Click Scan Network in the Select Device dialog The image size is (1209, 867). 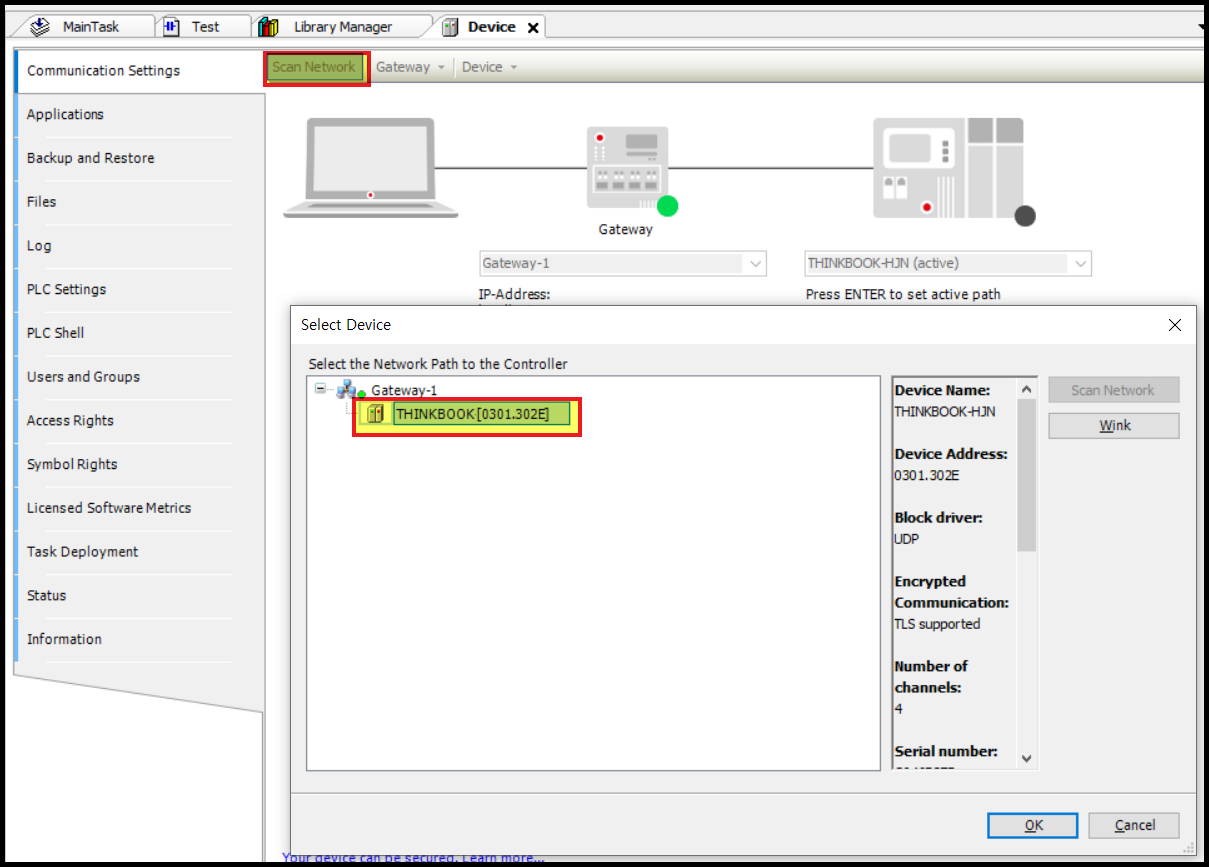click(x=1113, y=390)
